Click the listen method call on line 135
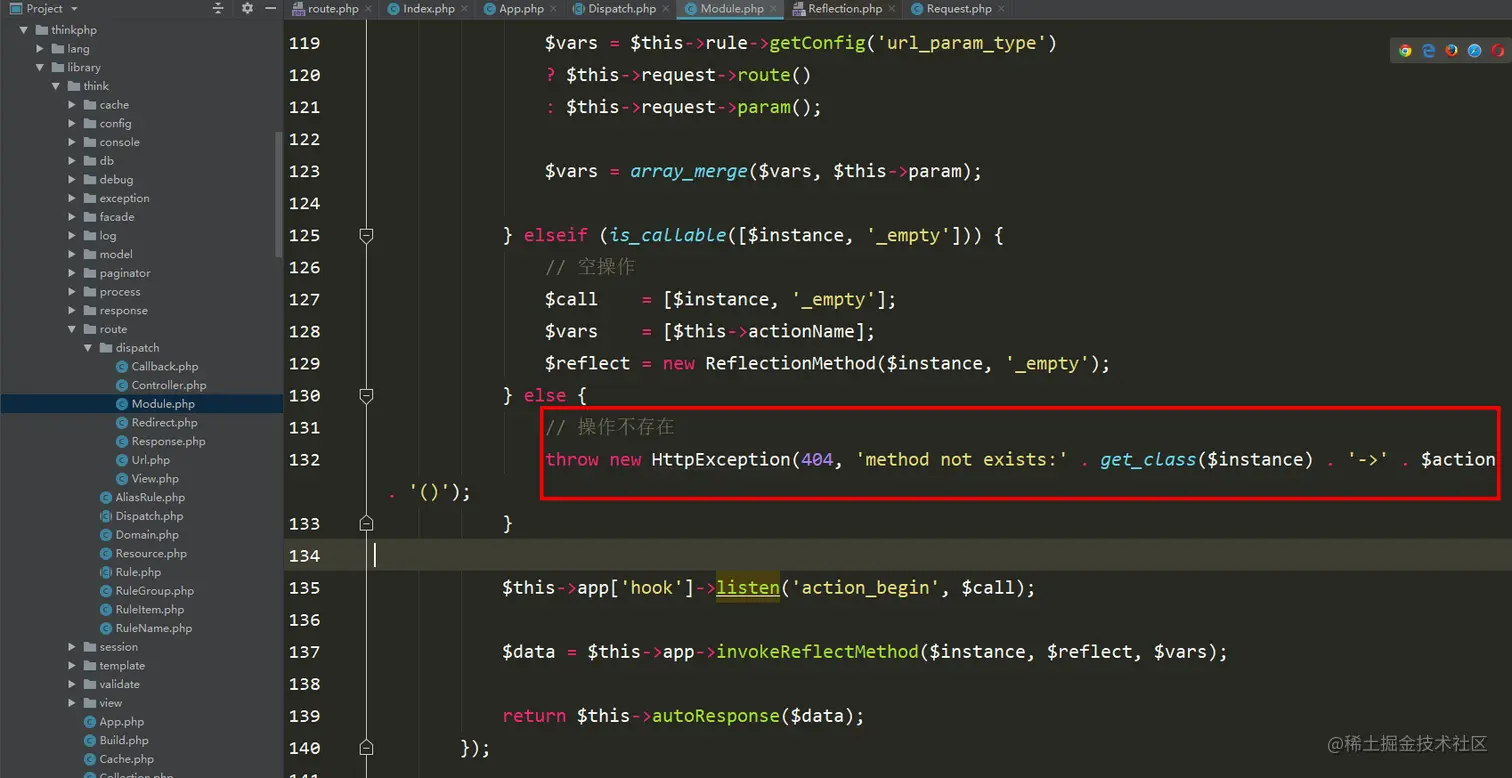1512x778 pixels. point(747,587)
